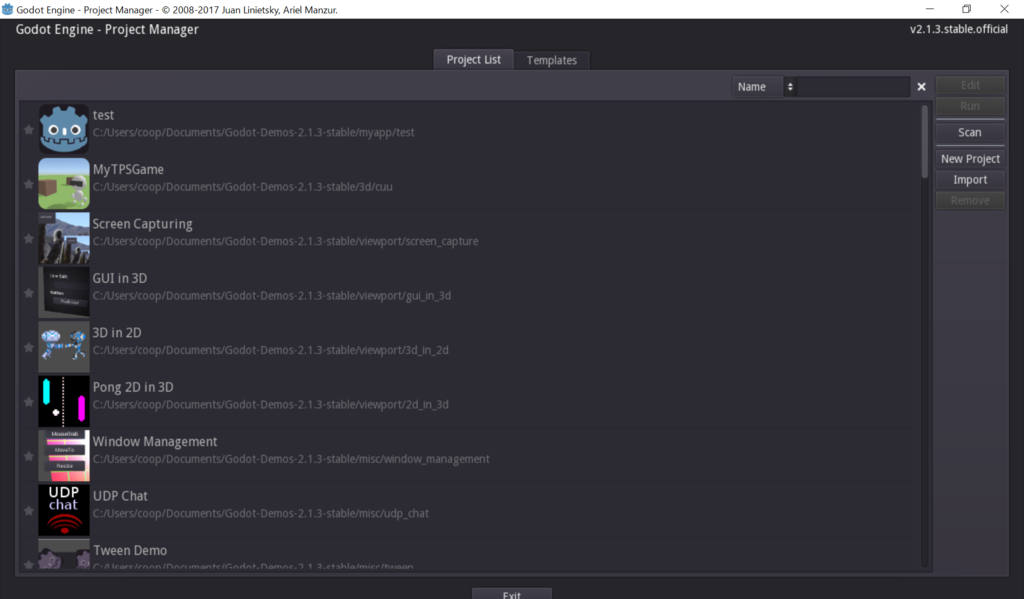Select the 'Tween Demo' project title

(130, 551)
